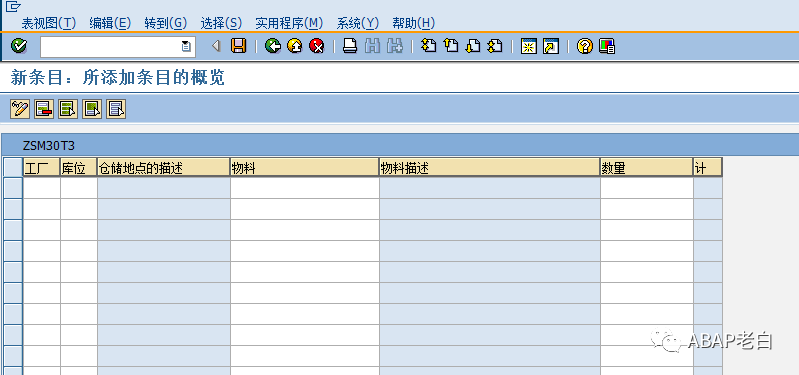Click the 新条目：所添加条目的概览 screen title
799x375 pixels.
[x=118, y=77]
